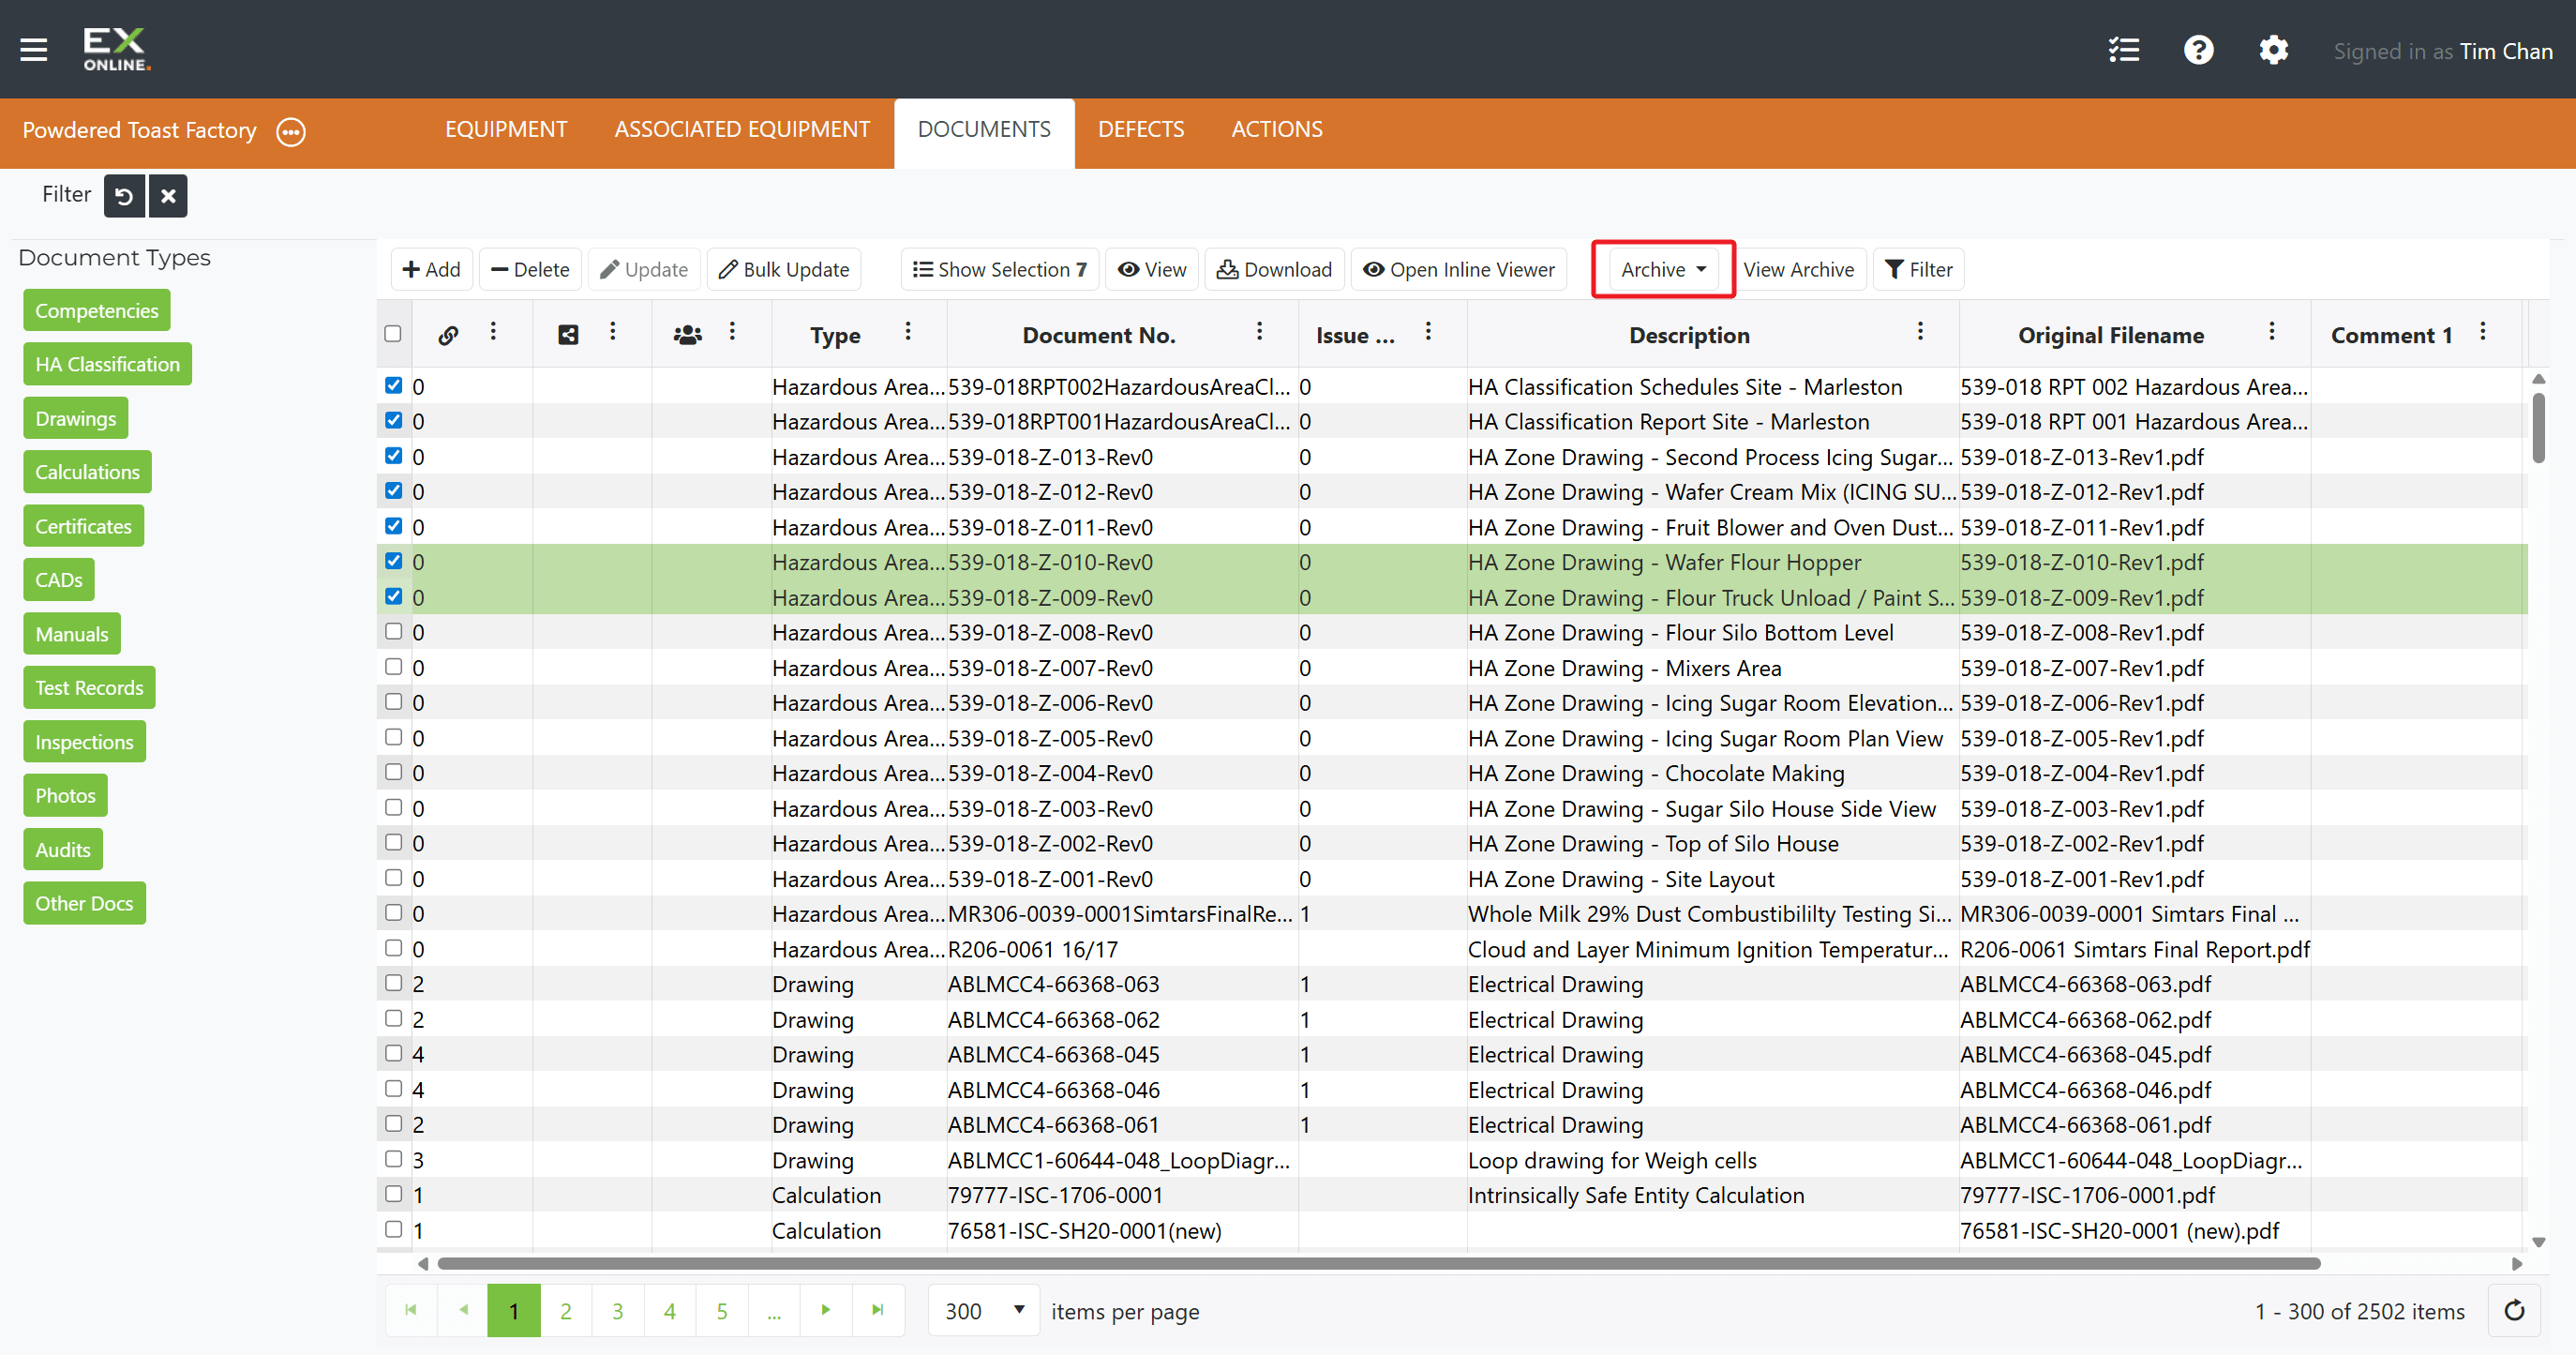Click the Download button
Image resolution: width=2576 pixels, height=1355 pixels.
tap(1275, 270)
